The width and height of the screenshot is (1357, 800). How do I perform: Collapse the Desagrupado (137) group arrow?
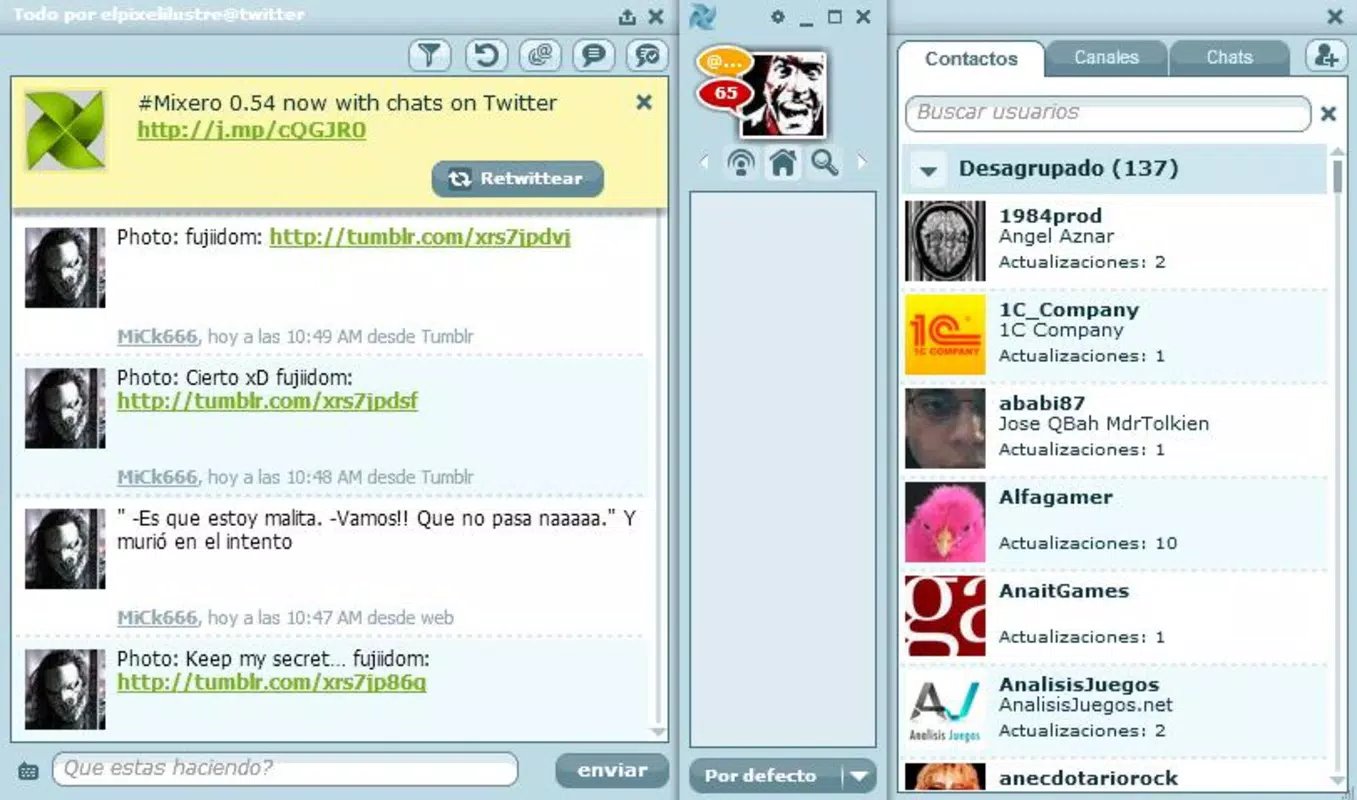pos(928,171)
